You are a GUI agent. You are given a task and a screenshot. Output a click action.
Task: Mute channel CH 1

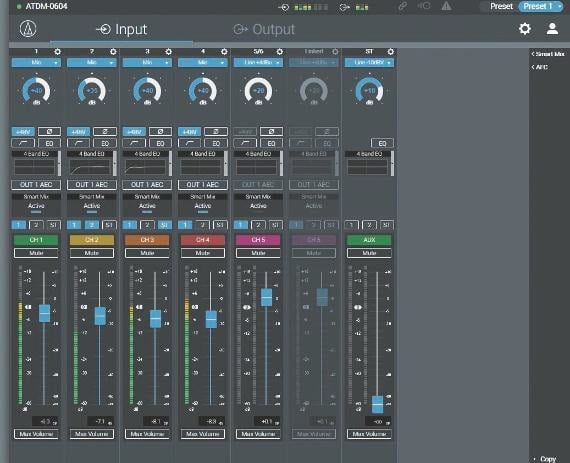(x=36, y=253)
